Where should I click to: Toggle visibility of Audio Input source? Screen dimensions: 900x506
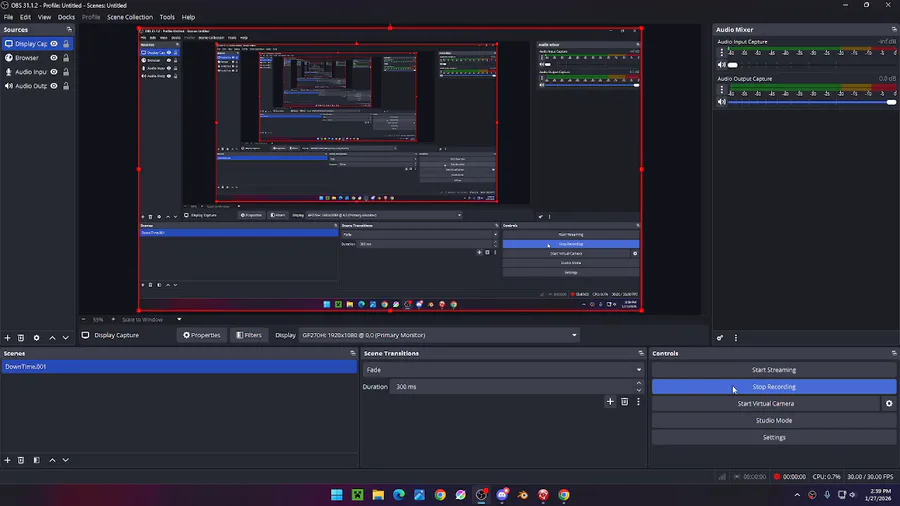pos(54,72)
